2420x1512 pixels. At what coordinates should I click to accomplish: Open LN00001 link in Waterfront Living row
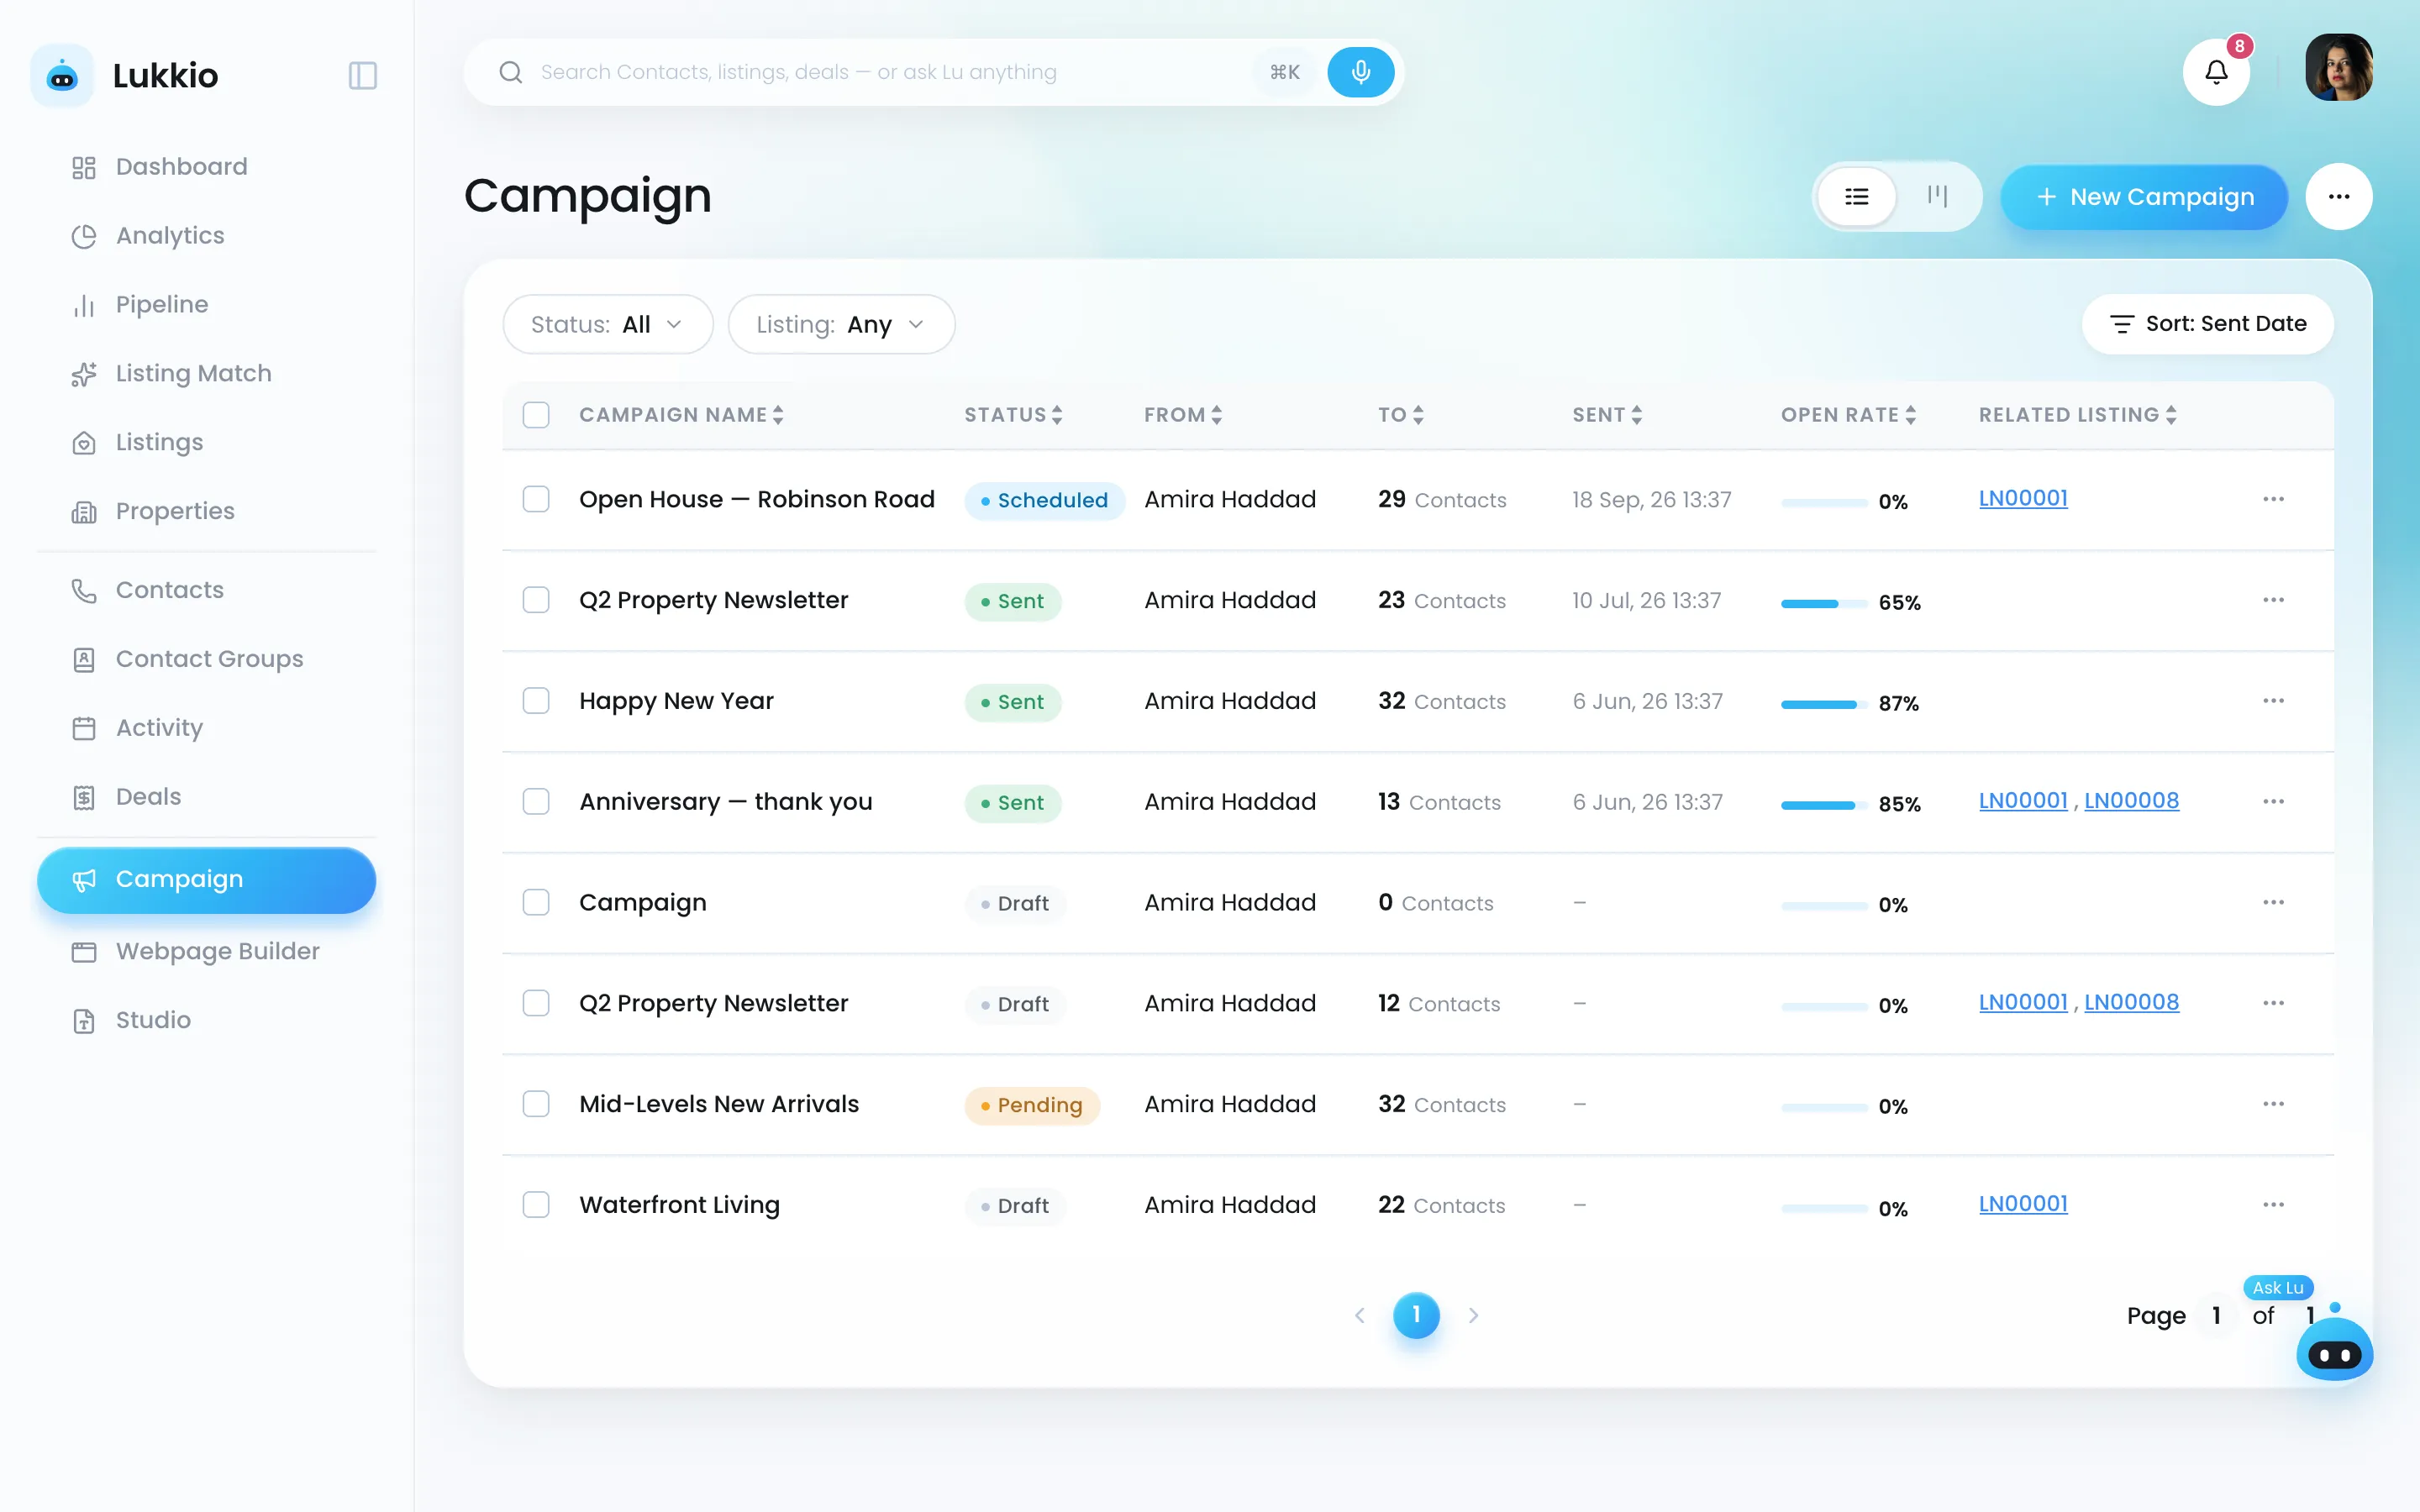(2023, 1204)
